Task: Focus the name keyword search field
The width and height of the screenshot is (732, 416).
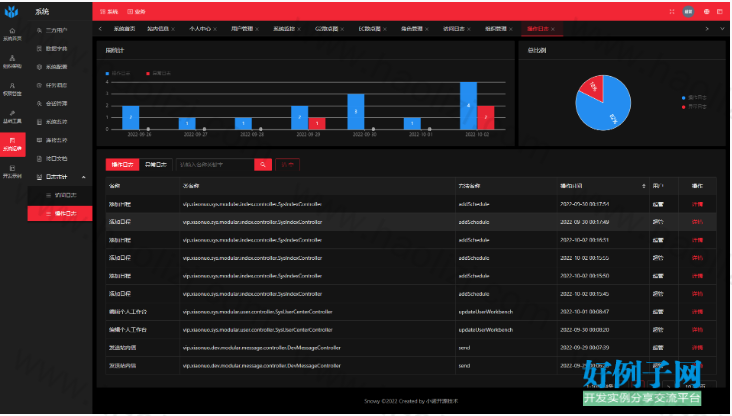Action: click(x=215, y=164)
